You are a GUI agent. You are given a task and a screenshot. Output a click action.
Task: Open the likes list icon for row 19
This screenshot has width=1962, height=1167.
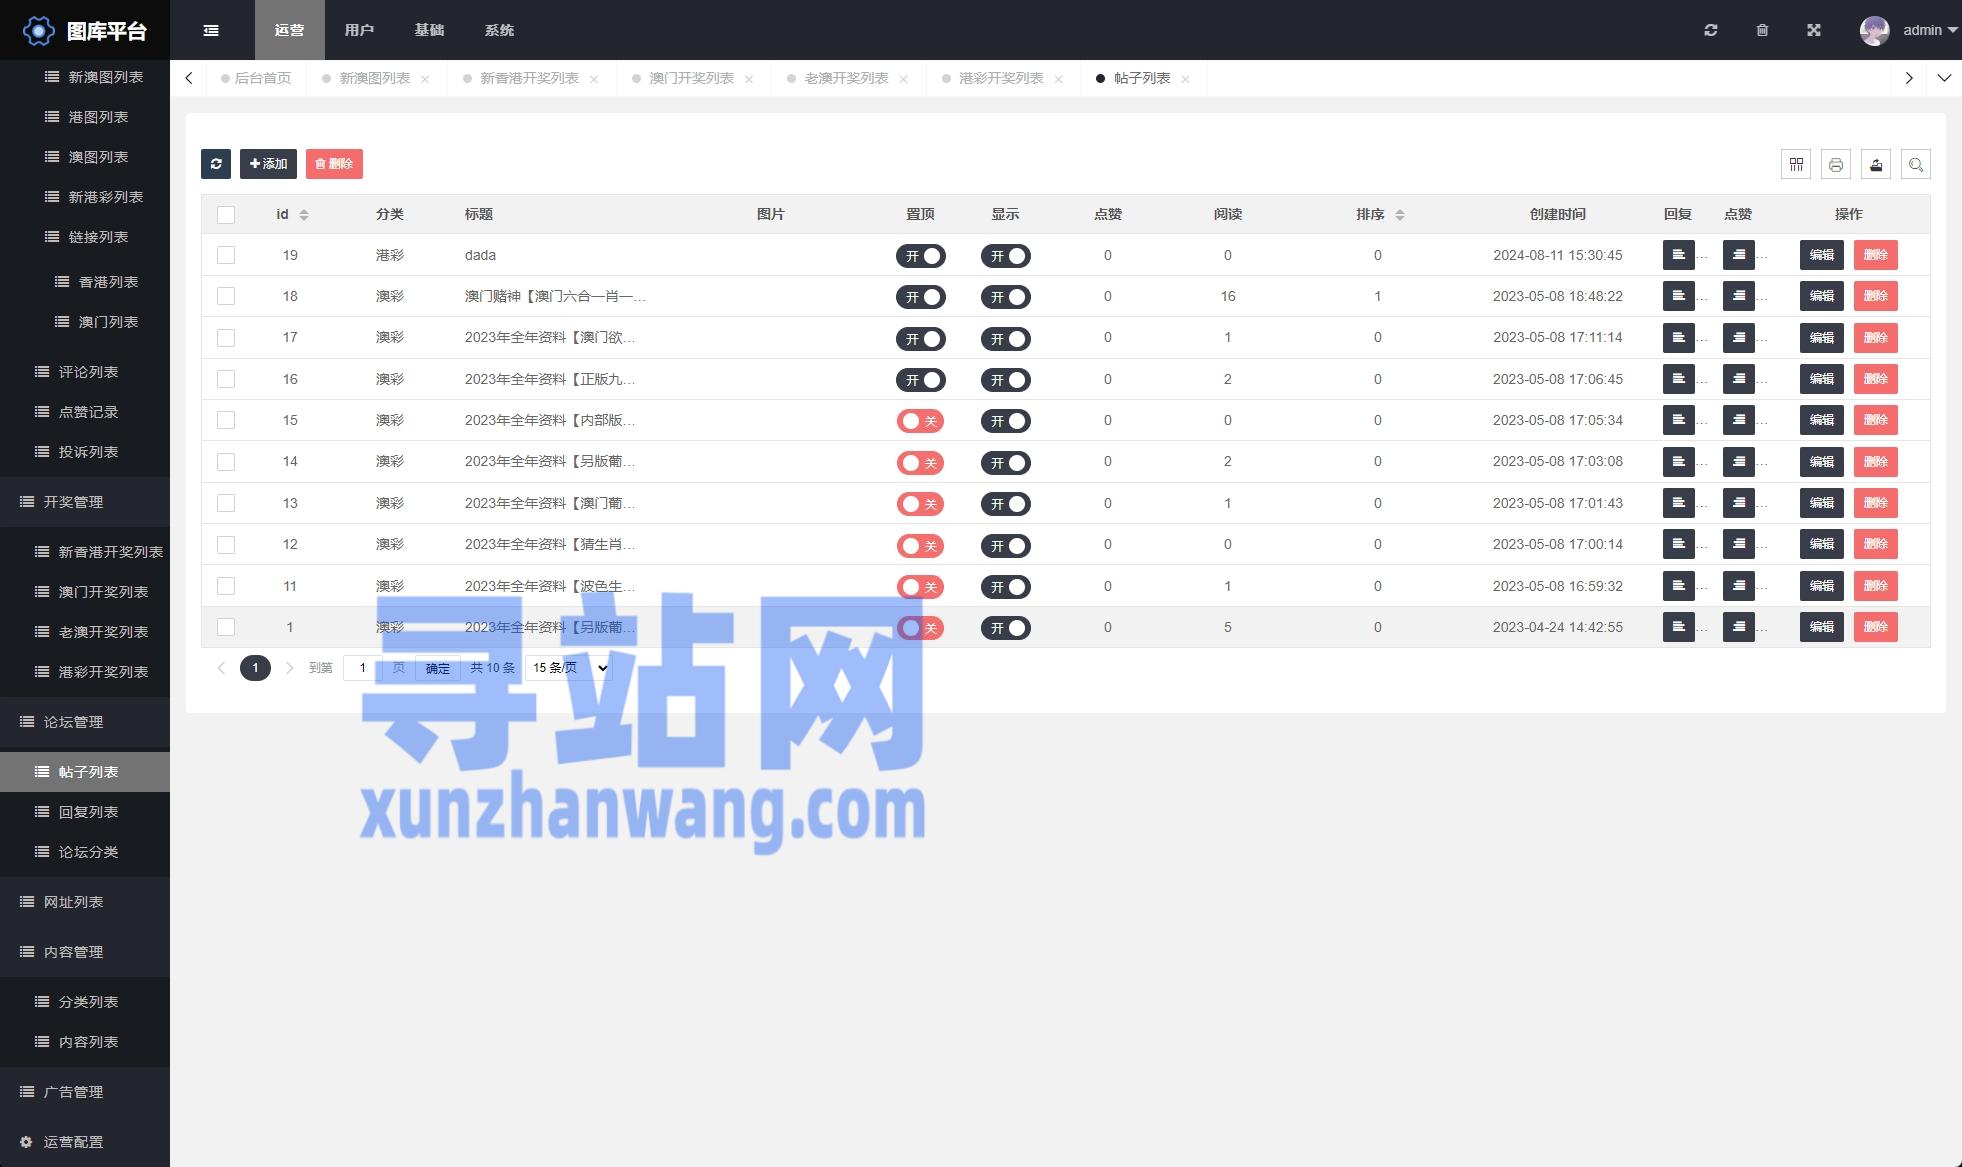(1739, 255)
